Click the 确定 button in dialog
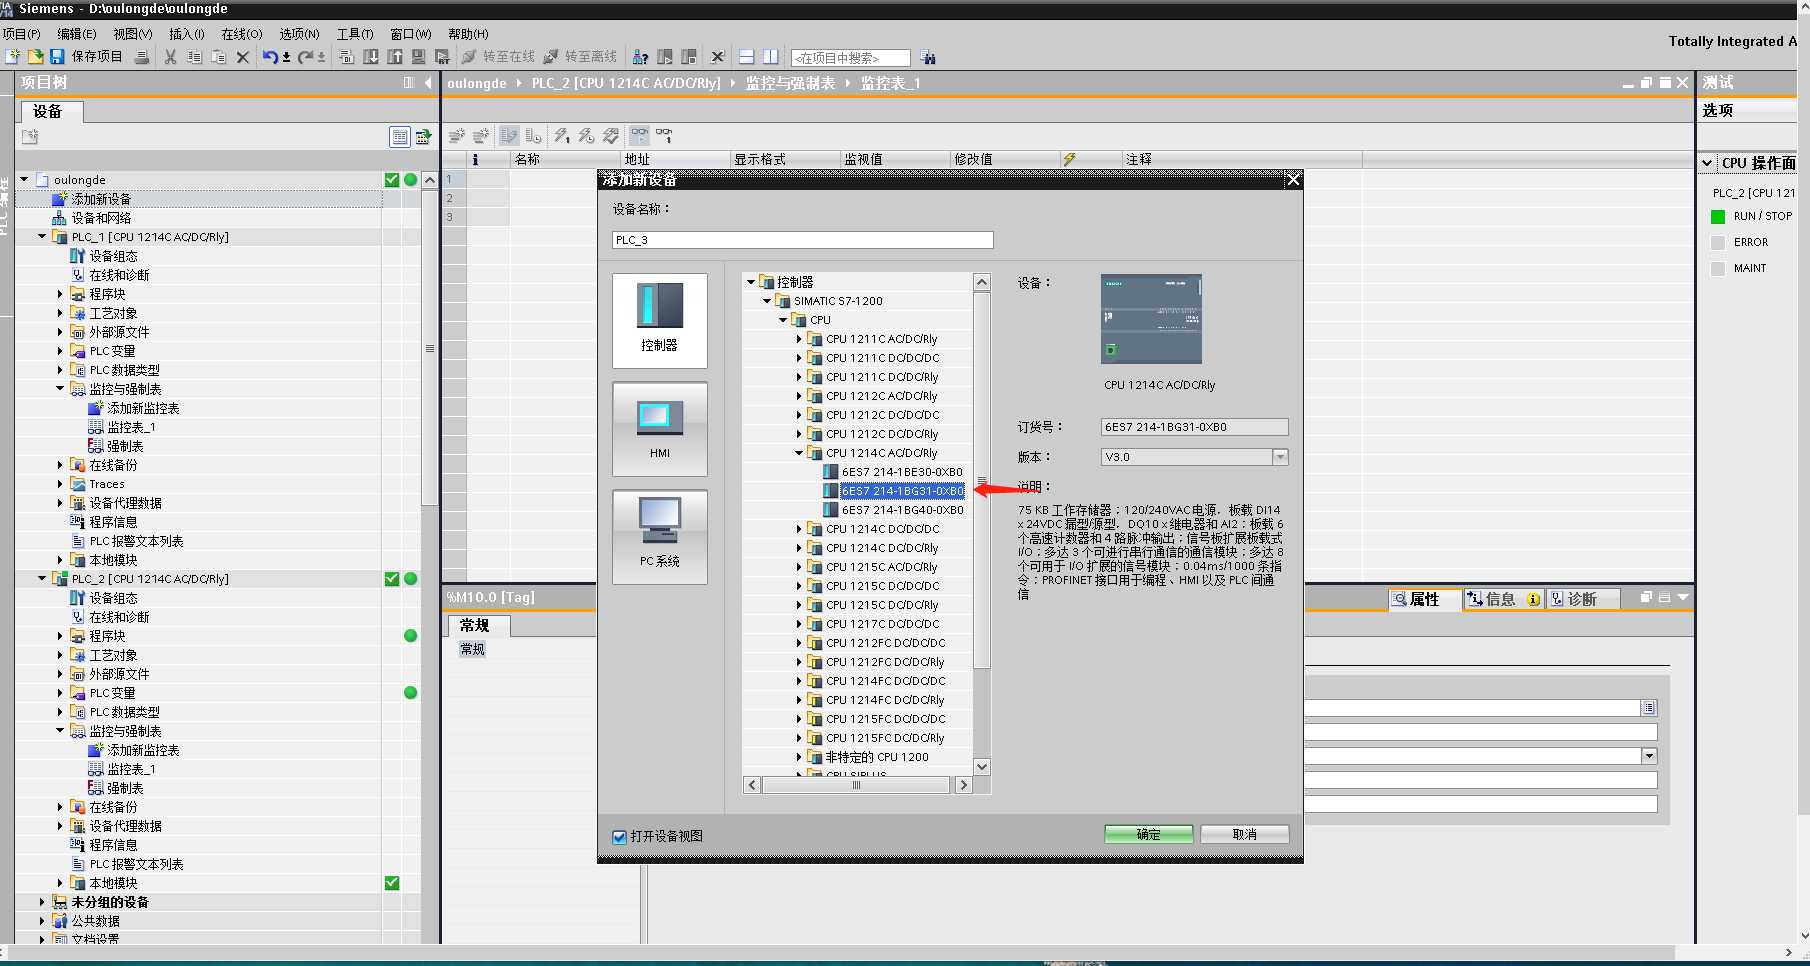Image resolution: width=1810 pixels, height=966 pixels. [x=1148, y=834]
